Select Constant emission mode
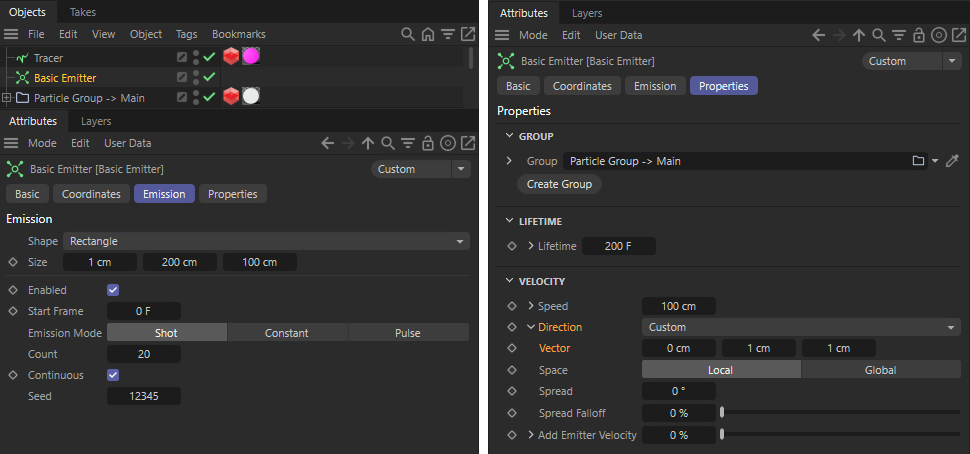Image resolution: width=970 pixels, height=454 pixels. pyautogui.click(x=286, y=333)
